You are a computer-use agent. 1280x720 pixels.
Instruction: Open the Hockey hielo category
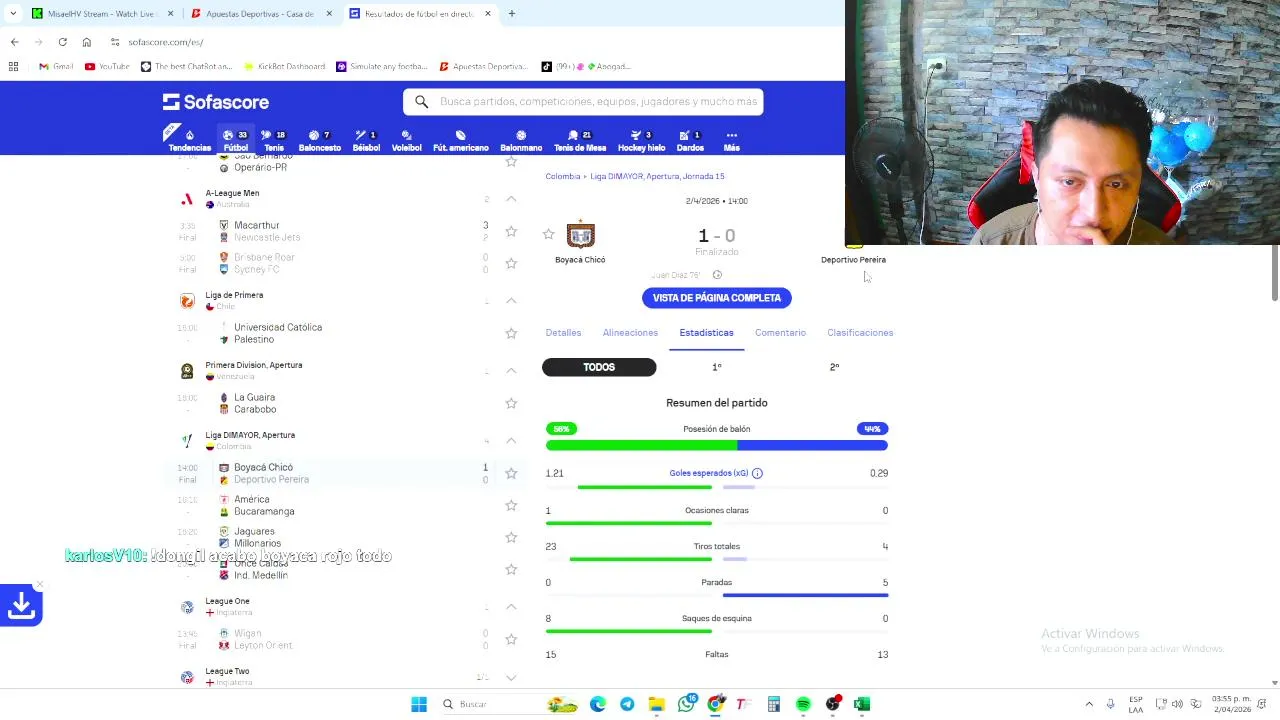(x=641, y=140)
